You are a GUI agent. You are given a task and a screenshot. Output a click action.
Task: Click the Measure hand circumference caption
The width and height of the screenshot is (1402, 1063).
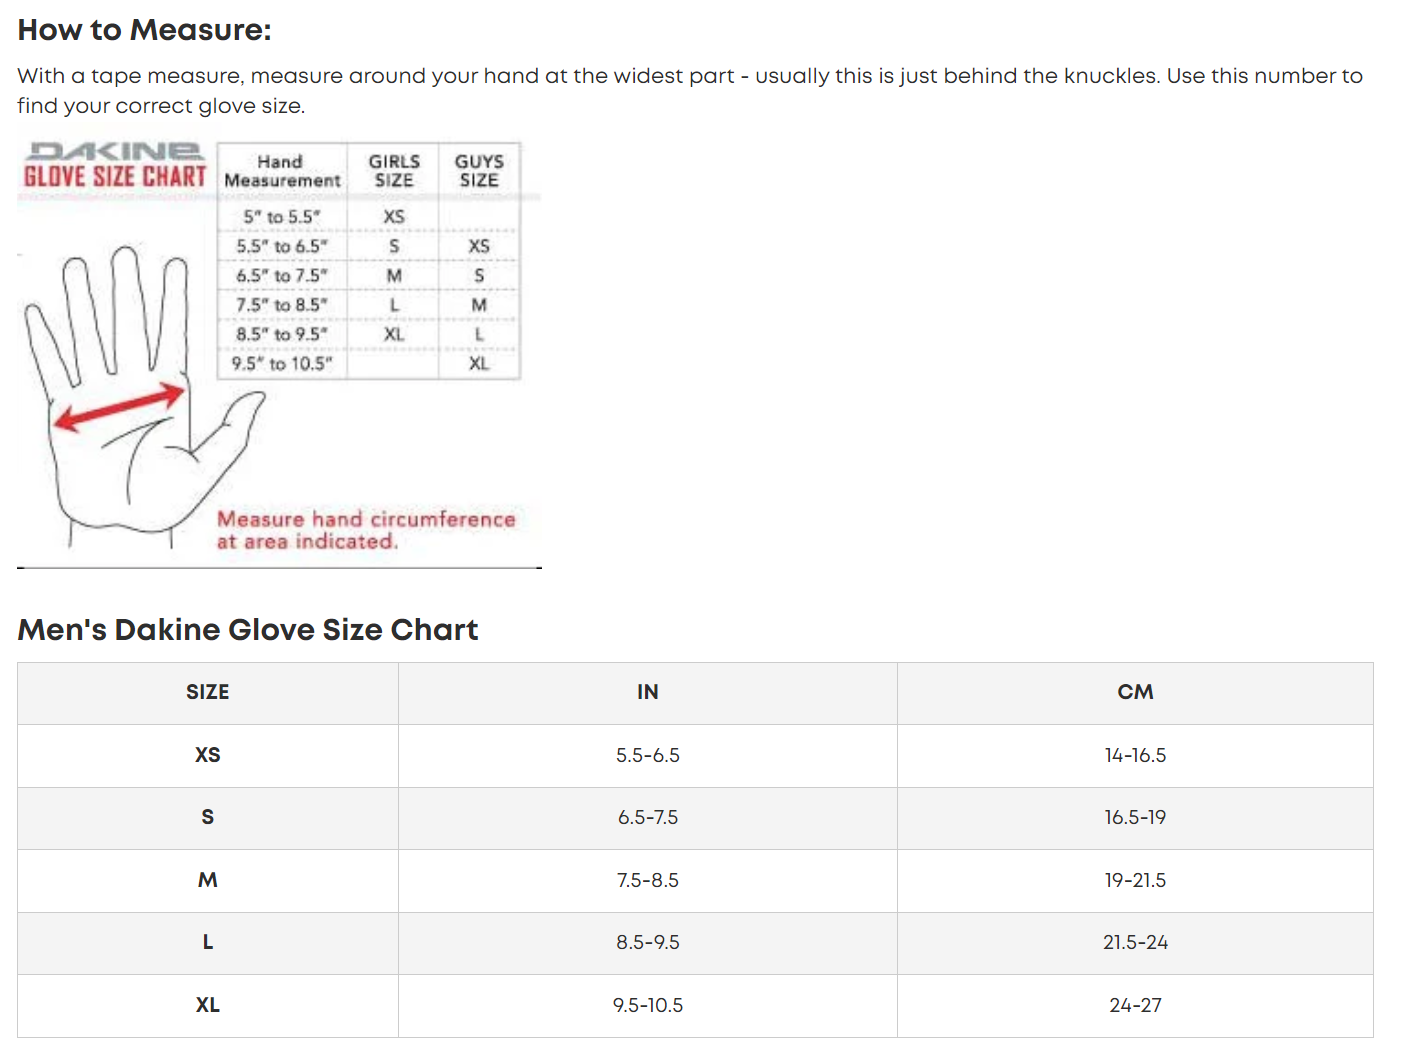point(366,530)
